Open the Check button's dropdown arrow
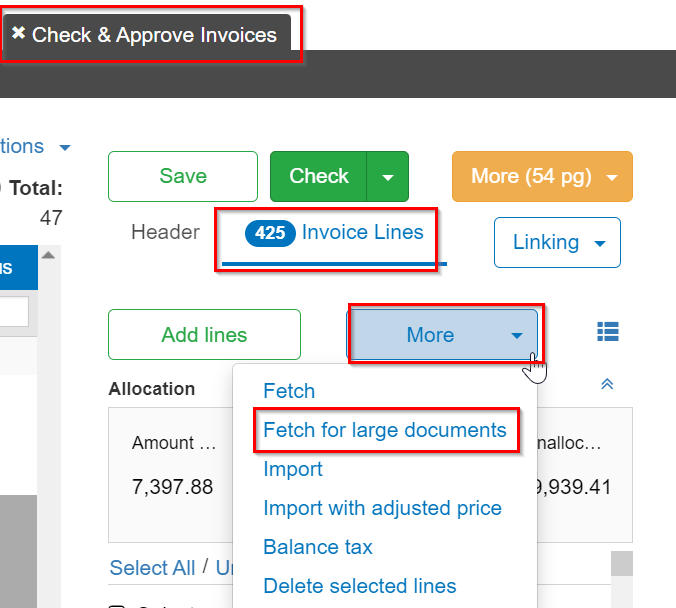 click(388, 177)
